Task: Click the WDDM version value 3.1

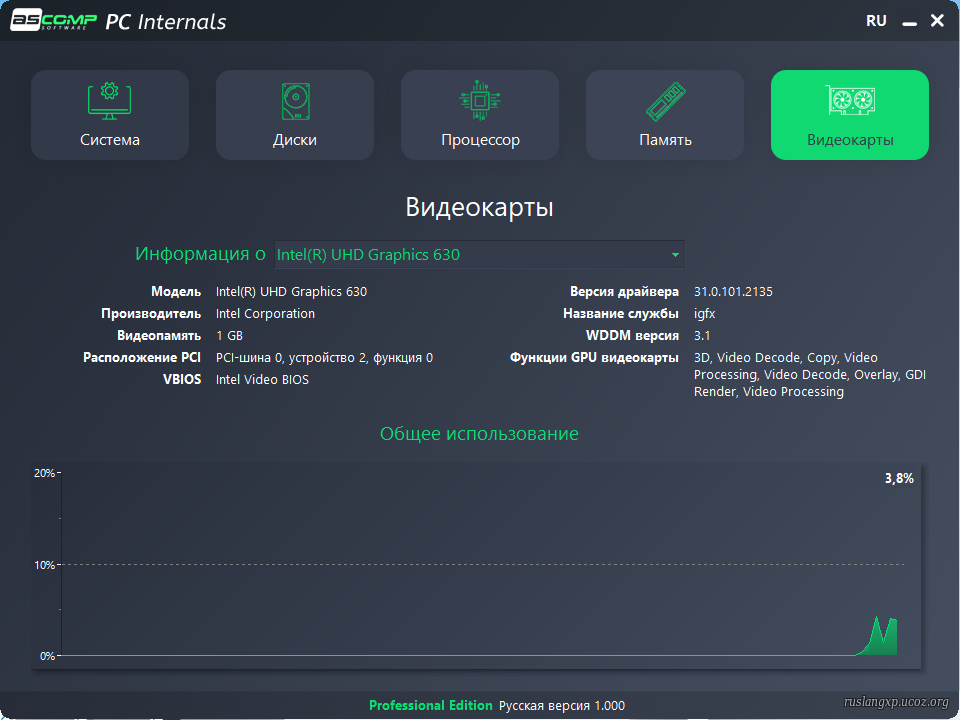Action: pyautogui.click(x=702, y=336)
